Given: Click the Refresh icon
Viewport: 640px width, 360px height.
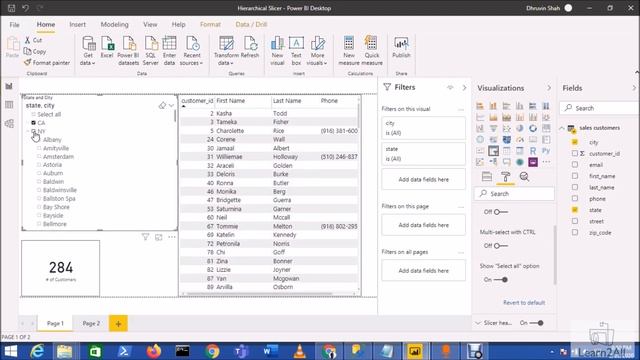Looking at the screenshot, I should 250,47.
